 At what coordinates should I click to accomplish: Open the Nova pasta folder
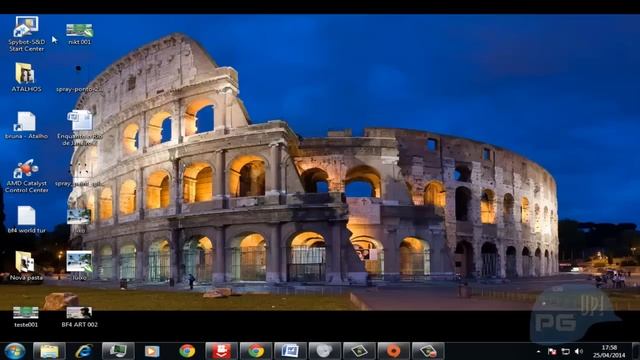click(x=26, y=266)
